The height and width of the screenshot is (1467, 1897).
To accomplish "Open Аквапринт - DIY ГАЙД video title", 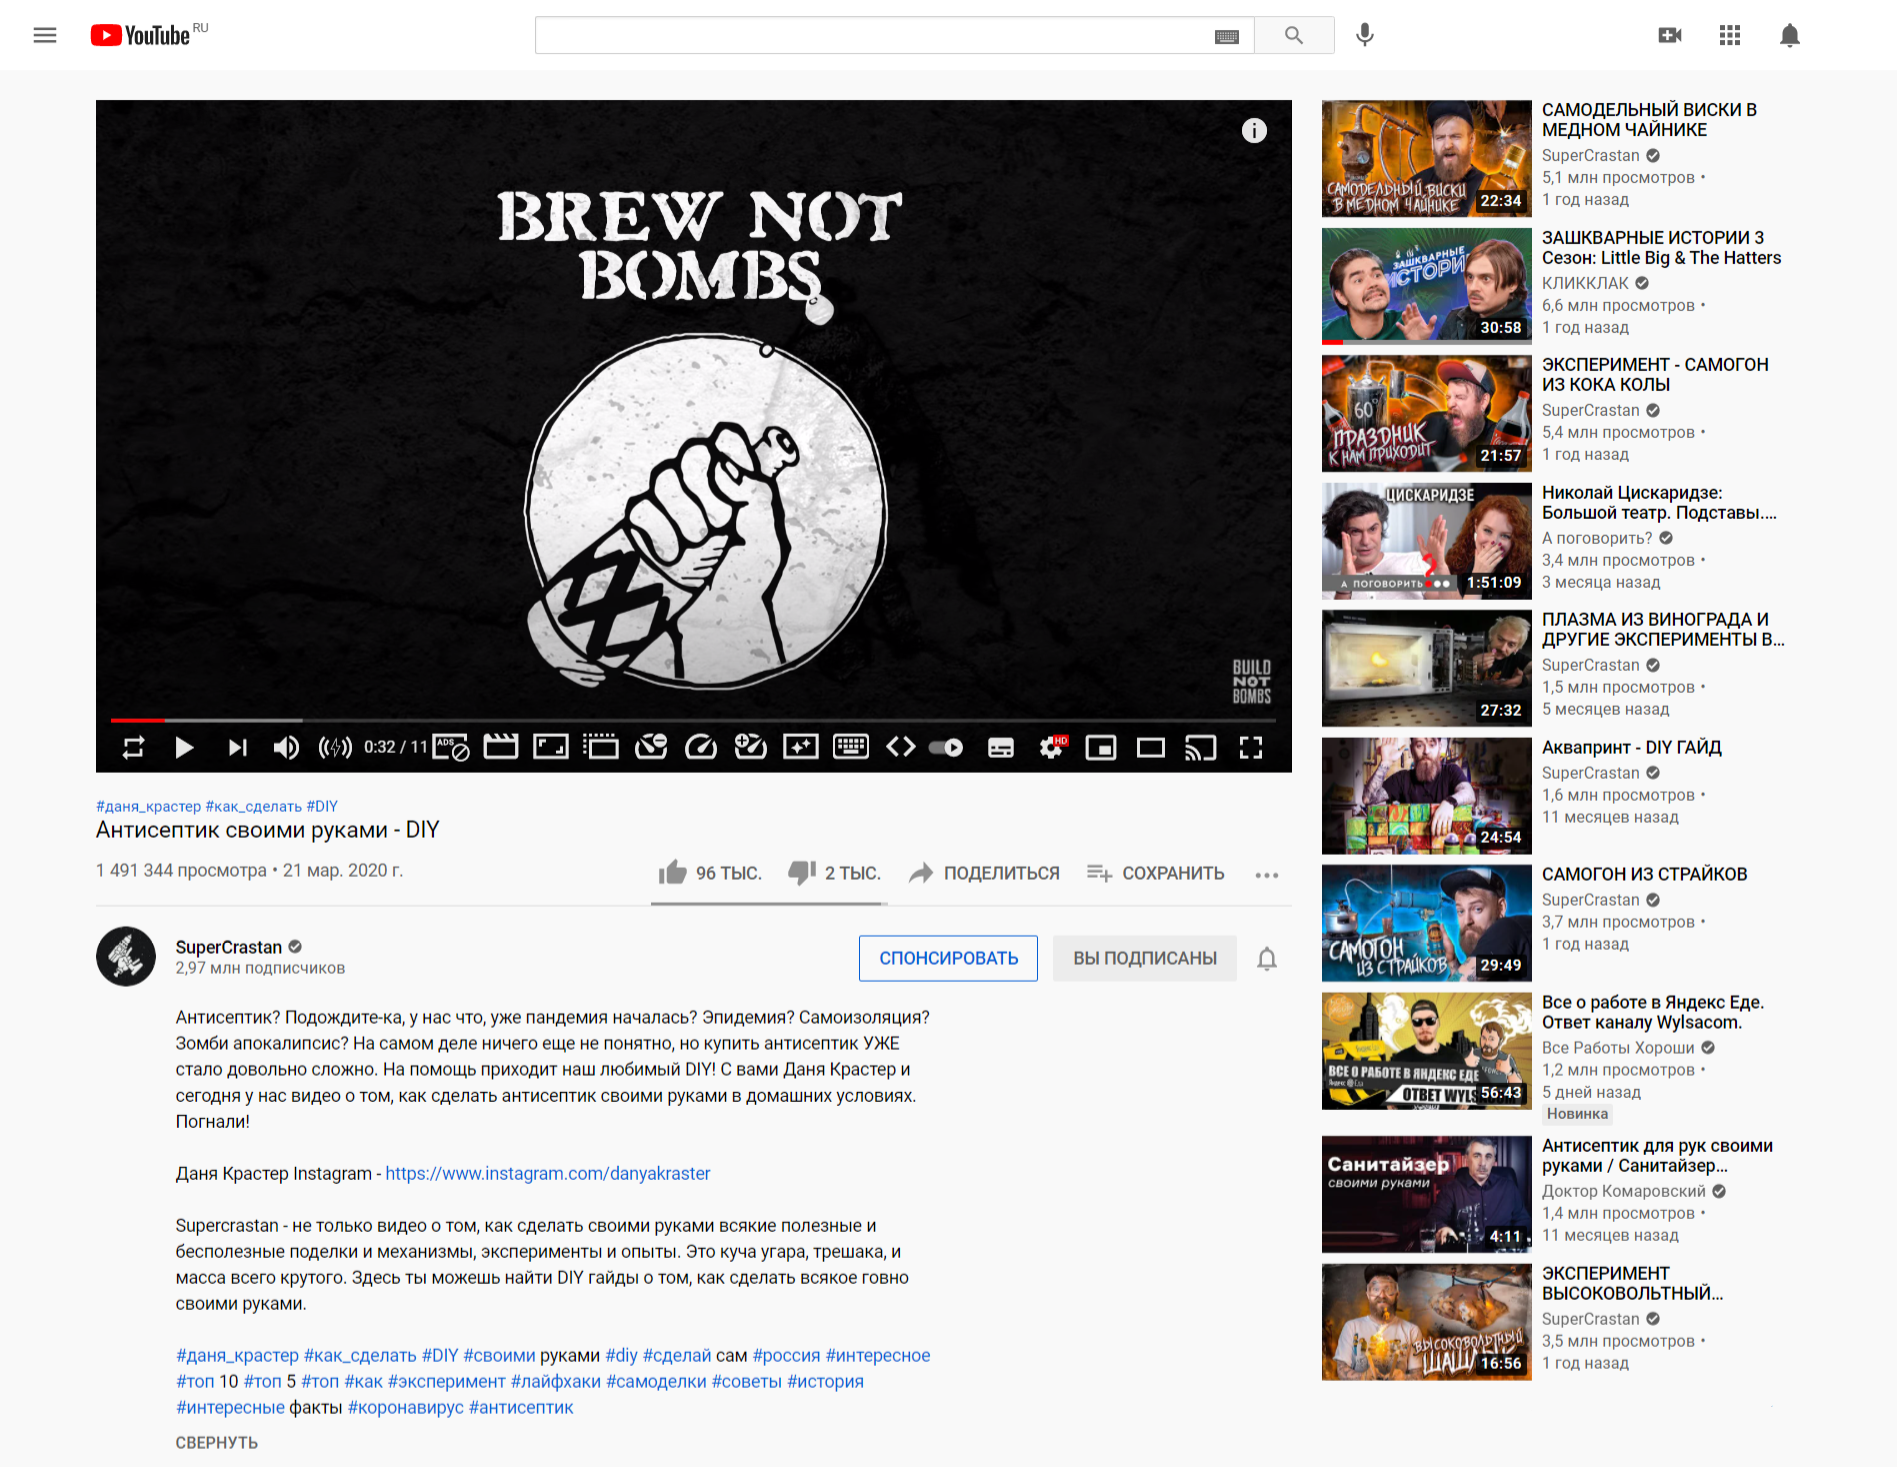I will tap(1631, 747).
